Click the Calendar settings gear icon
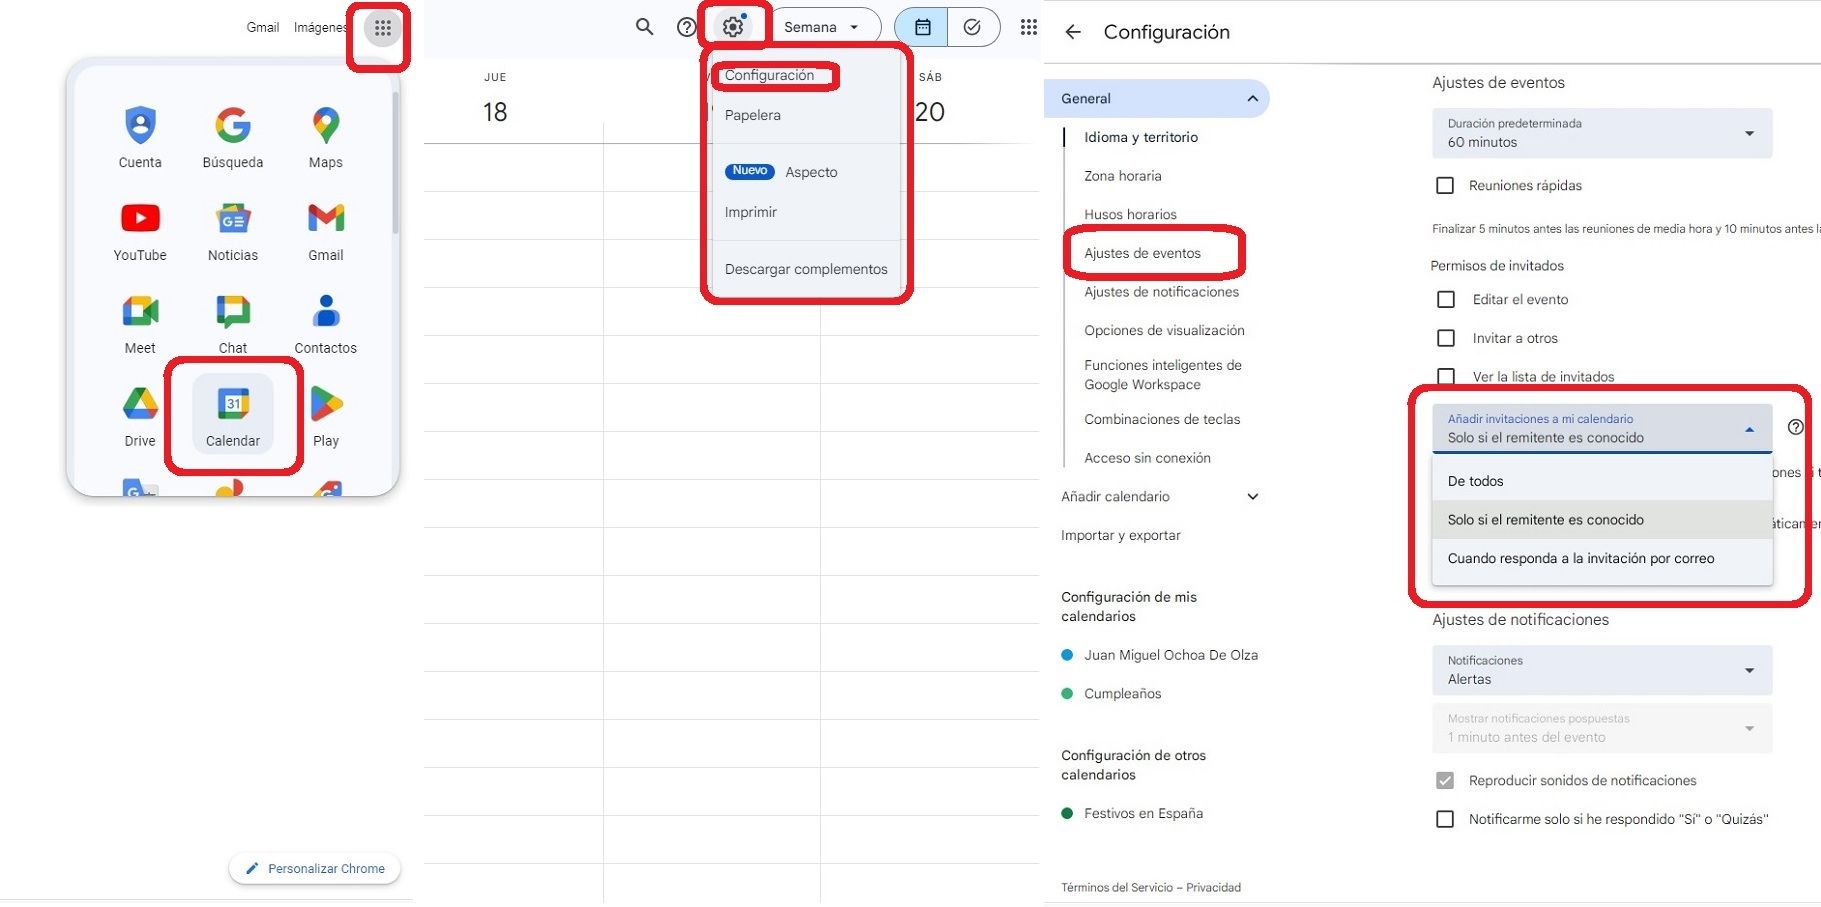Screen dimensions: 1821x907 pos(734,26)
